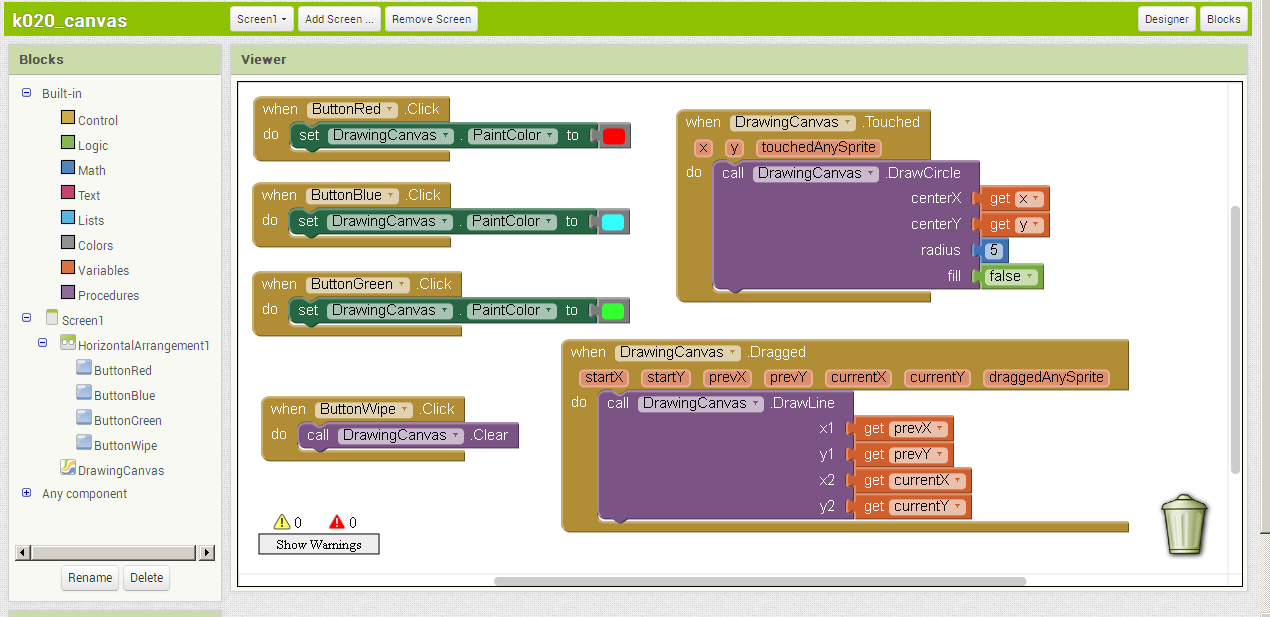Open DrawingCanvas dropdown in the Touched block
The height and width of the screenshot is (617, 1270).
[x=794, y=122]
